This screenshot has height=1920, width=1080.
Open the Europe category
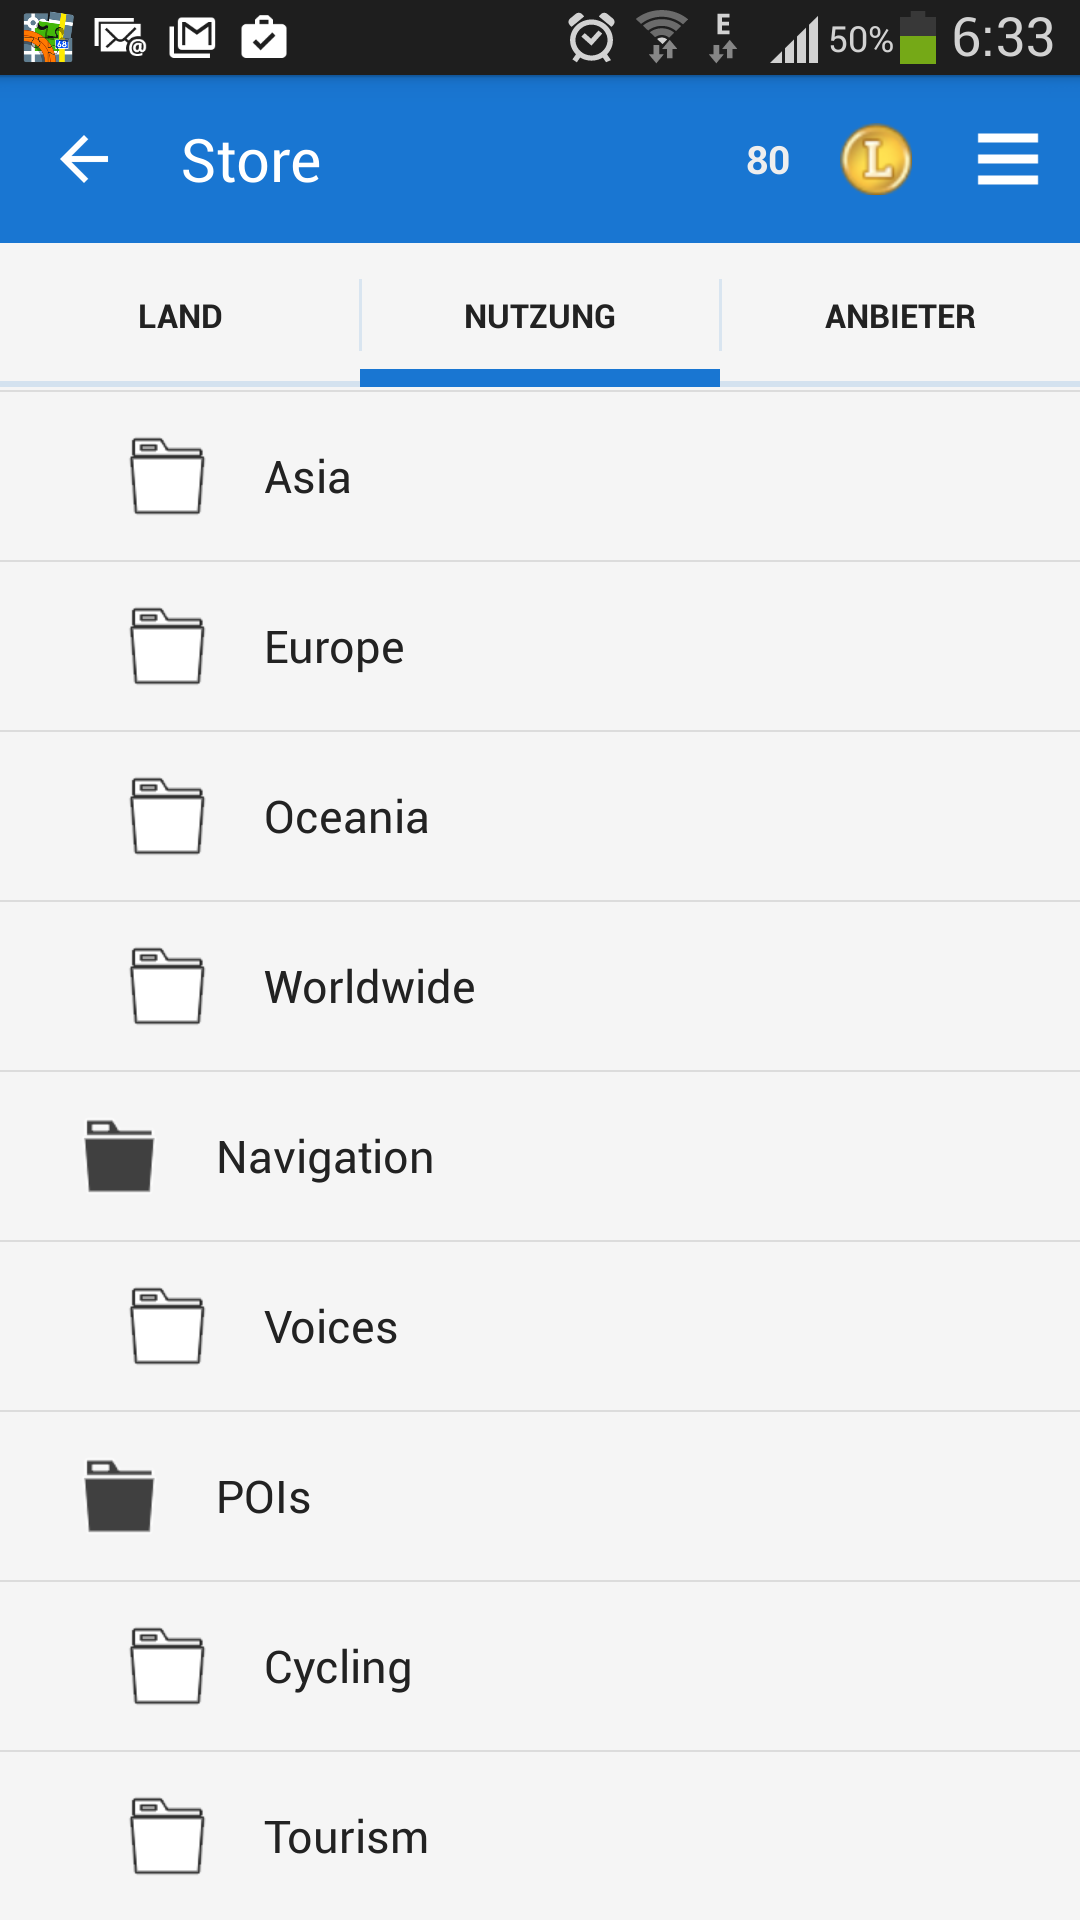coord(335,647)
